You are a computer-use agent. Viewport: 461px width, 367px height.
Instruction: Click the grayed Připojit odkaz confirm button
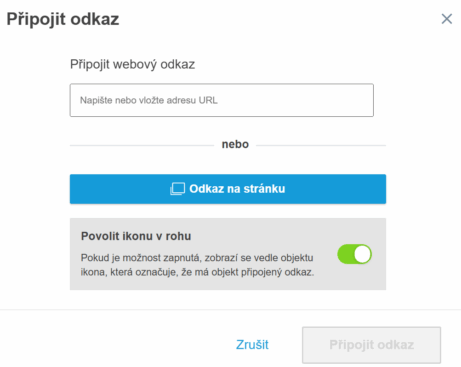372,345
